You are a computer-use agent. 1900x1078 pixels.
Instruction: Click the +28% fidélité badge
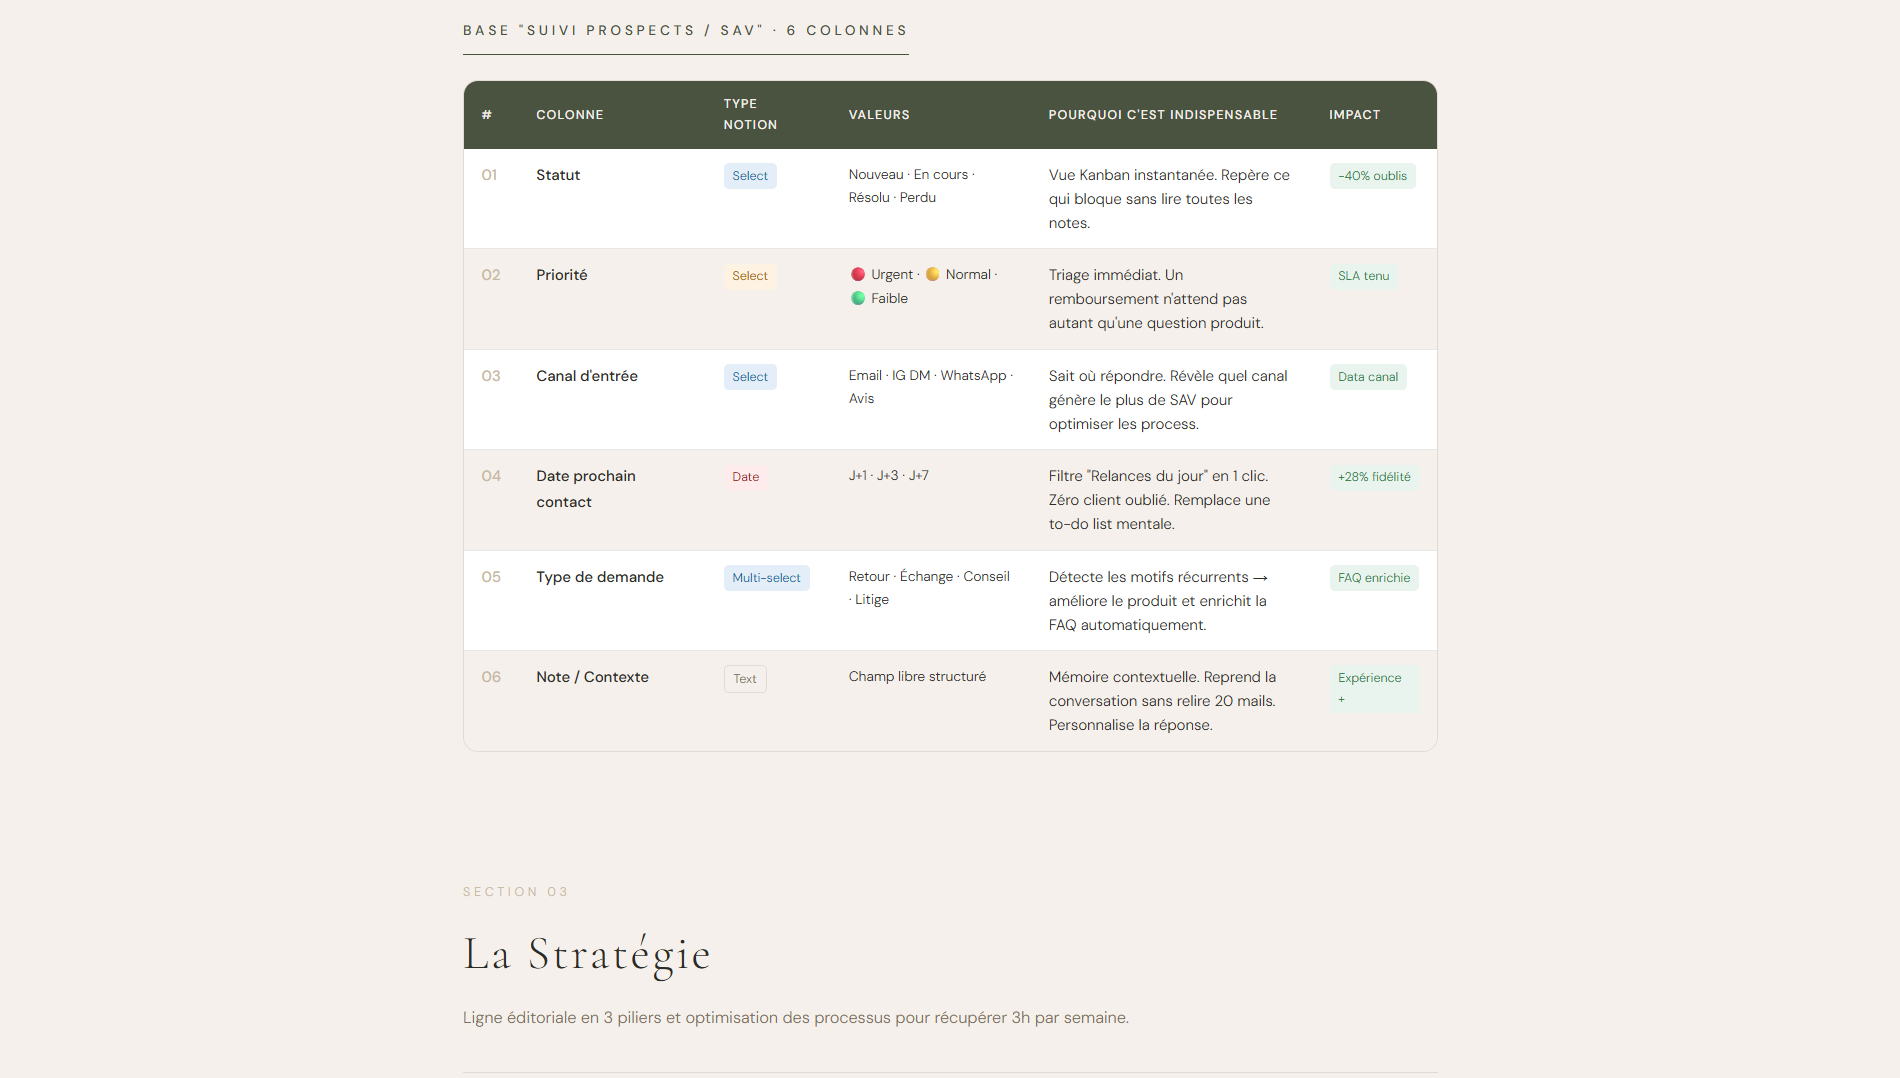pos(1374,477)
